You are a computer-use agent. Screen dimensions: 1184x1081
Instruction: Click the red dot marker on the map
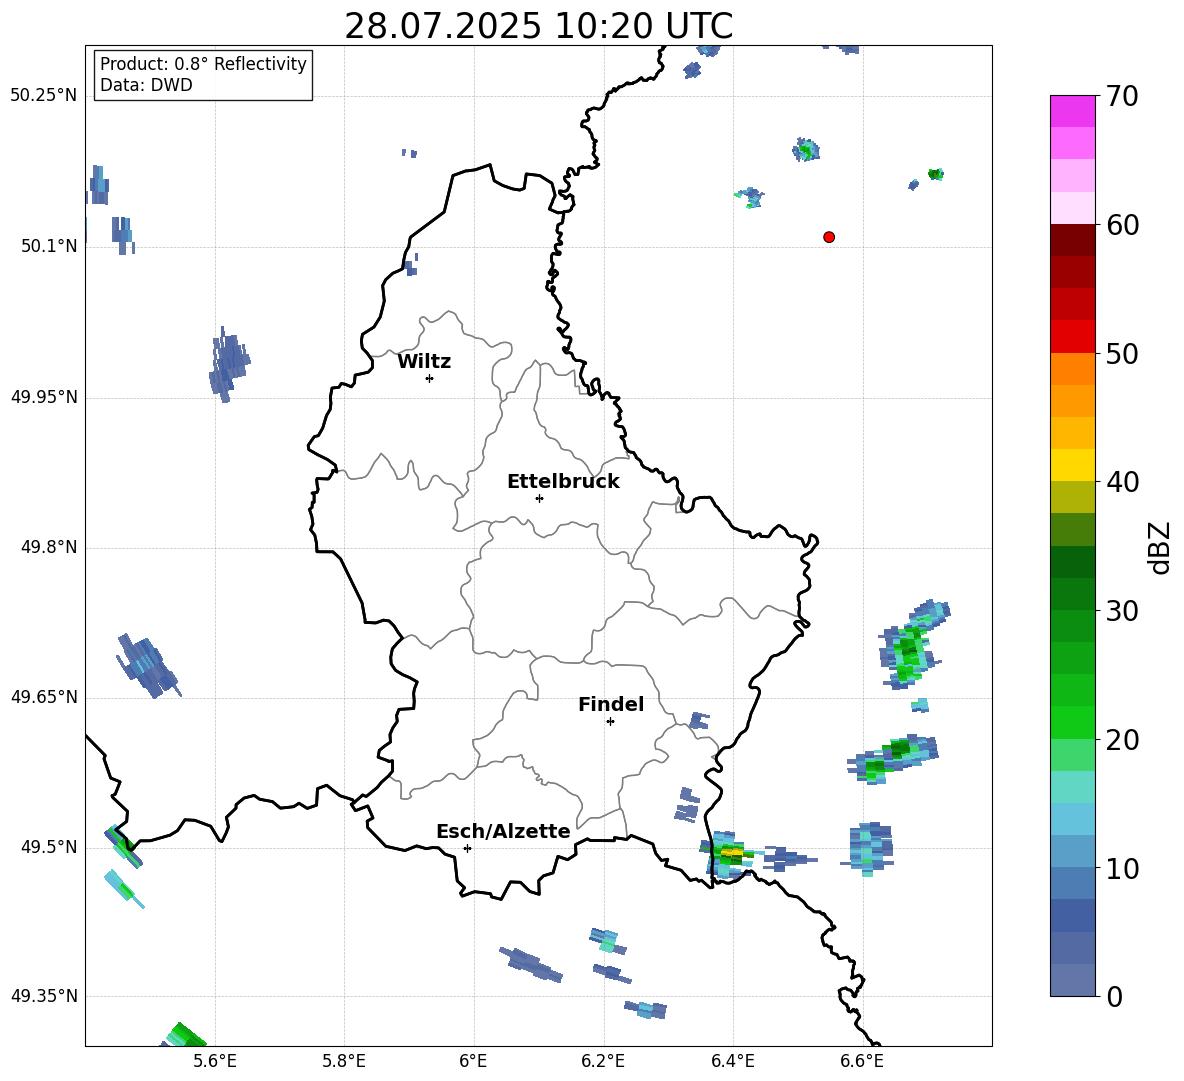pos(829,237)
